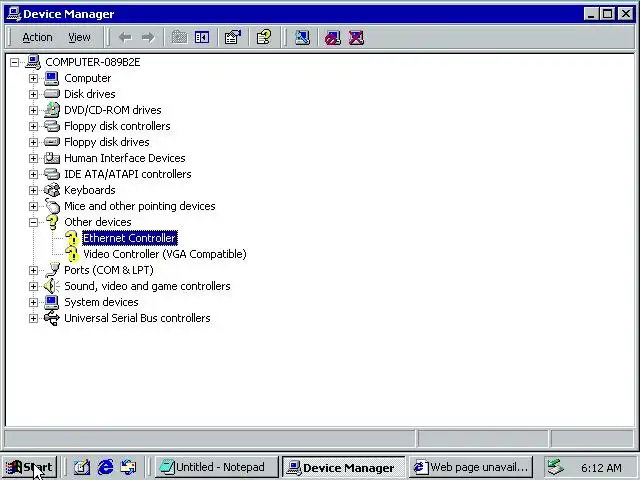This screenshot has width=640, height=480.
Task: Click the Disable device toolbar icon
Action: point(333,38)
